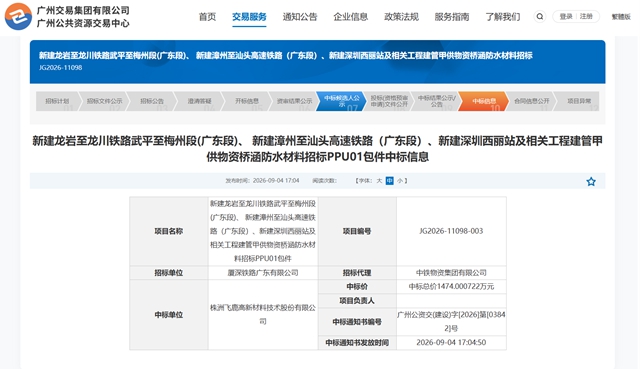Favorite this page with the star icon
The height and width of the screenshot is (369, 640).
[591, 182]
